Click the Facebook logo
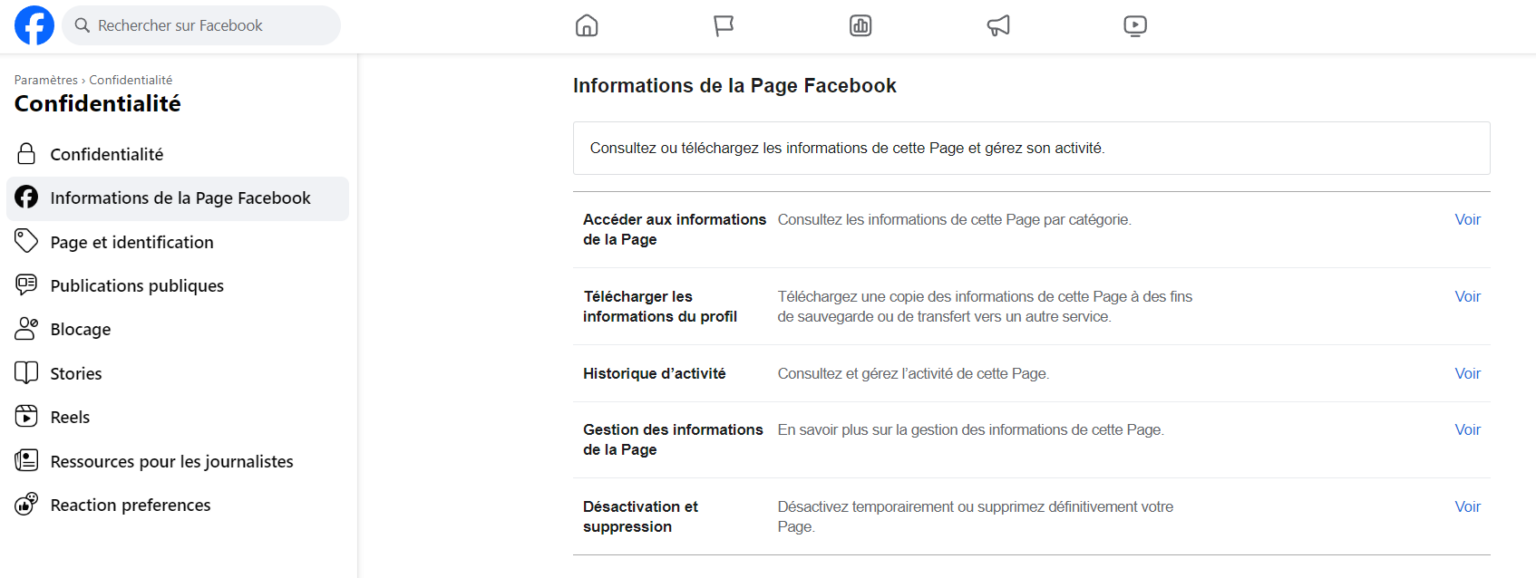This screenshot has width=1536, height=578. click(x=34, y=26)
